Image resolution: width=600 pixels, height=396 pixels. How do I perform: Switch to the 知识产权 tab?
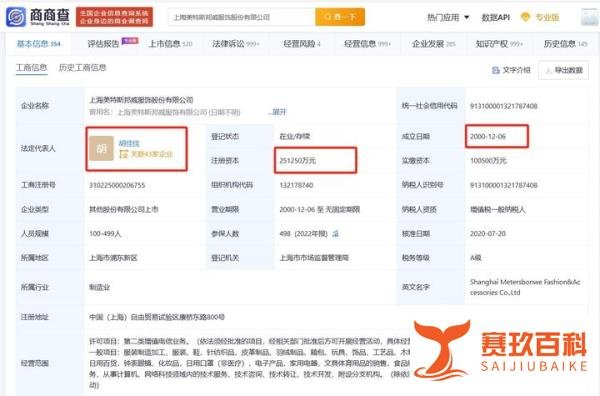499,44
